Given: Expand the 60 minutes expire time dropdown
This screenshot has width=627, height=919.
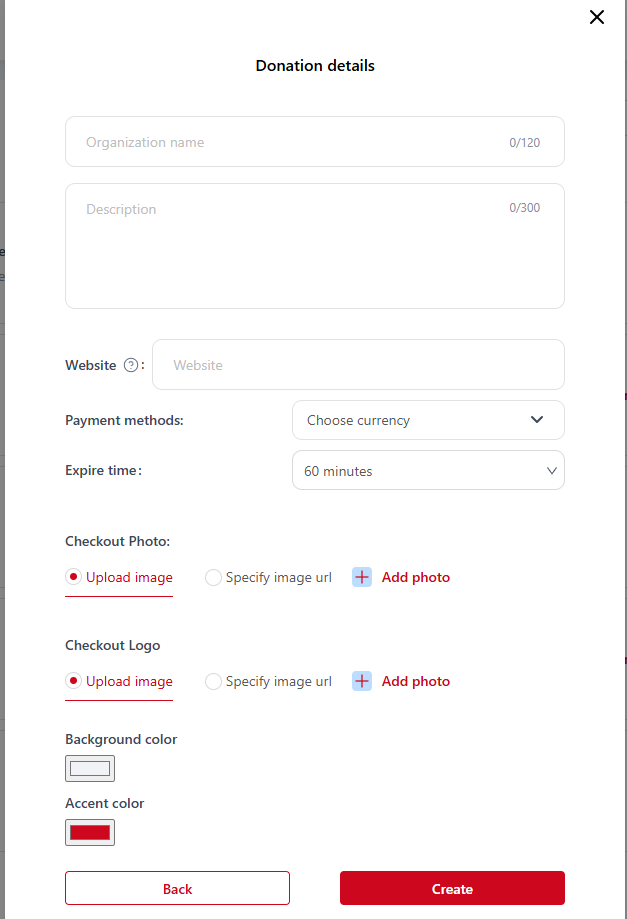Looking at the screenshot, I should (x=428, y=471).
